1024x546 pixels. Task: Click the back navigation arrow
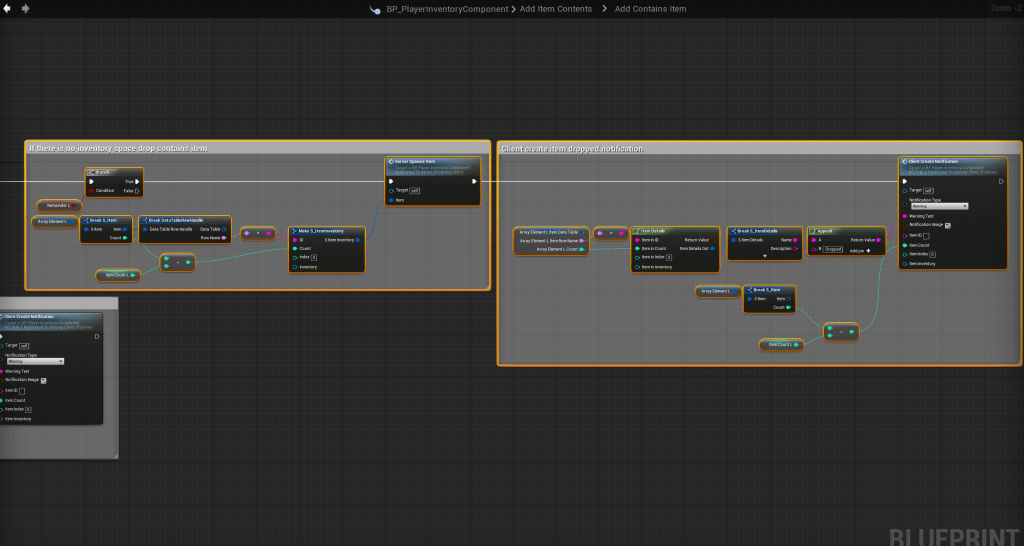pos(8,8)
